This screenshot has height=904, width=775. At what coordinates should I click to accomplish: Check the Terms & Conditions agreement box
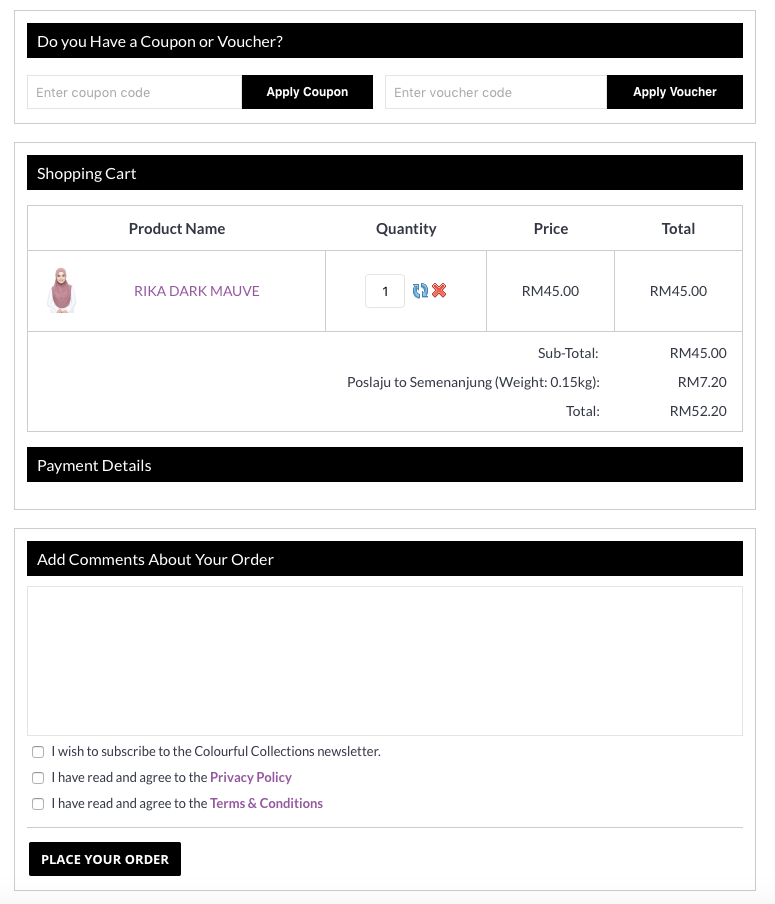click(x=38, y=804)
